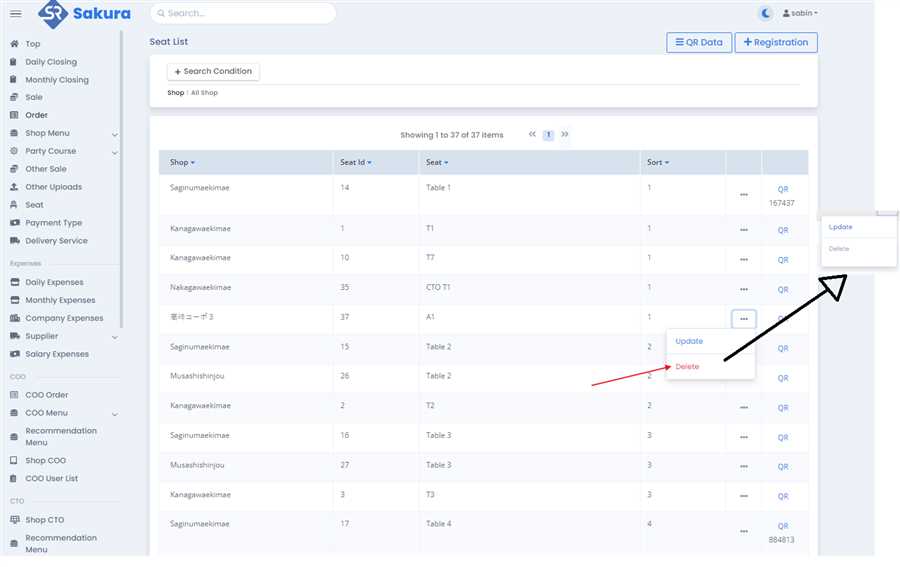
Task: Open the Delivery Service sidebar item
Action: 56,241
